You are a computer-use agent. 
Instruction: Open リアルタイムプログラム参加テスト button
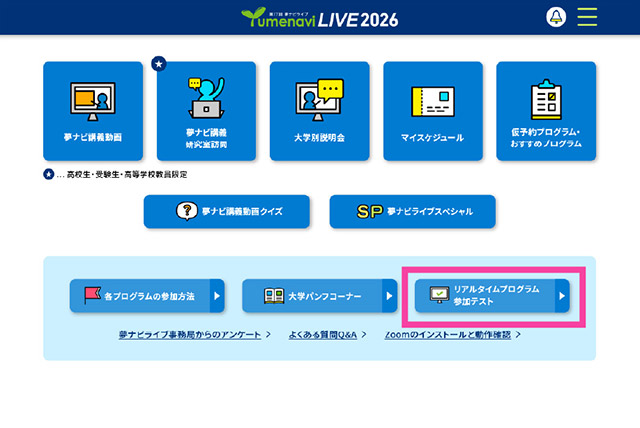click(492, 296)
